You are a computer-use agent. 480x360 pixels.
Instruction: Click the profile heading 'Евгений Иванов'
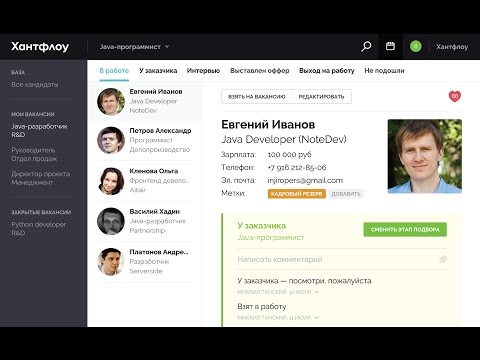coord(268,125)
